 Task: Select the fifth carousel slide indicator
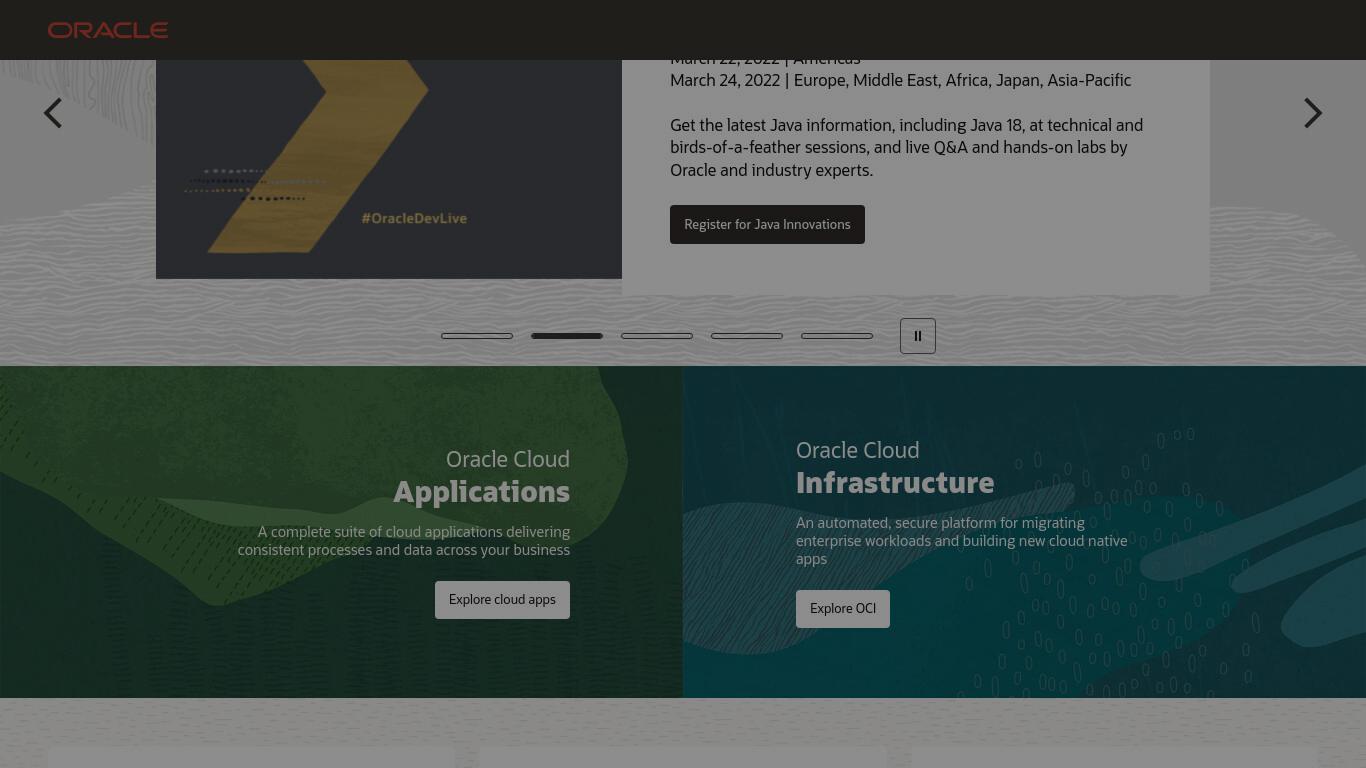click(x=837, y=336)
